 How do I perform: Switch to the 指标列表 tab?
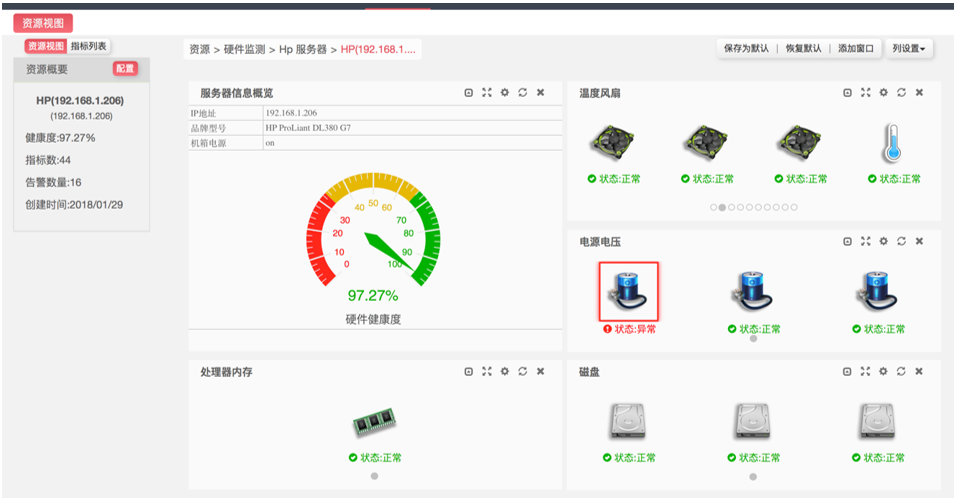[x=89, y=46]
